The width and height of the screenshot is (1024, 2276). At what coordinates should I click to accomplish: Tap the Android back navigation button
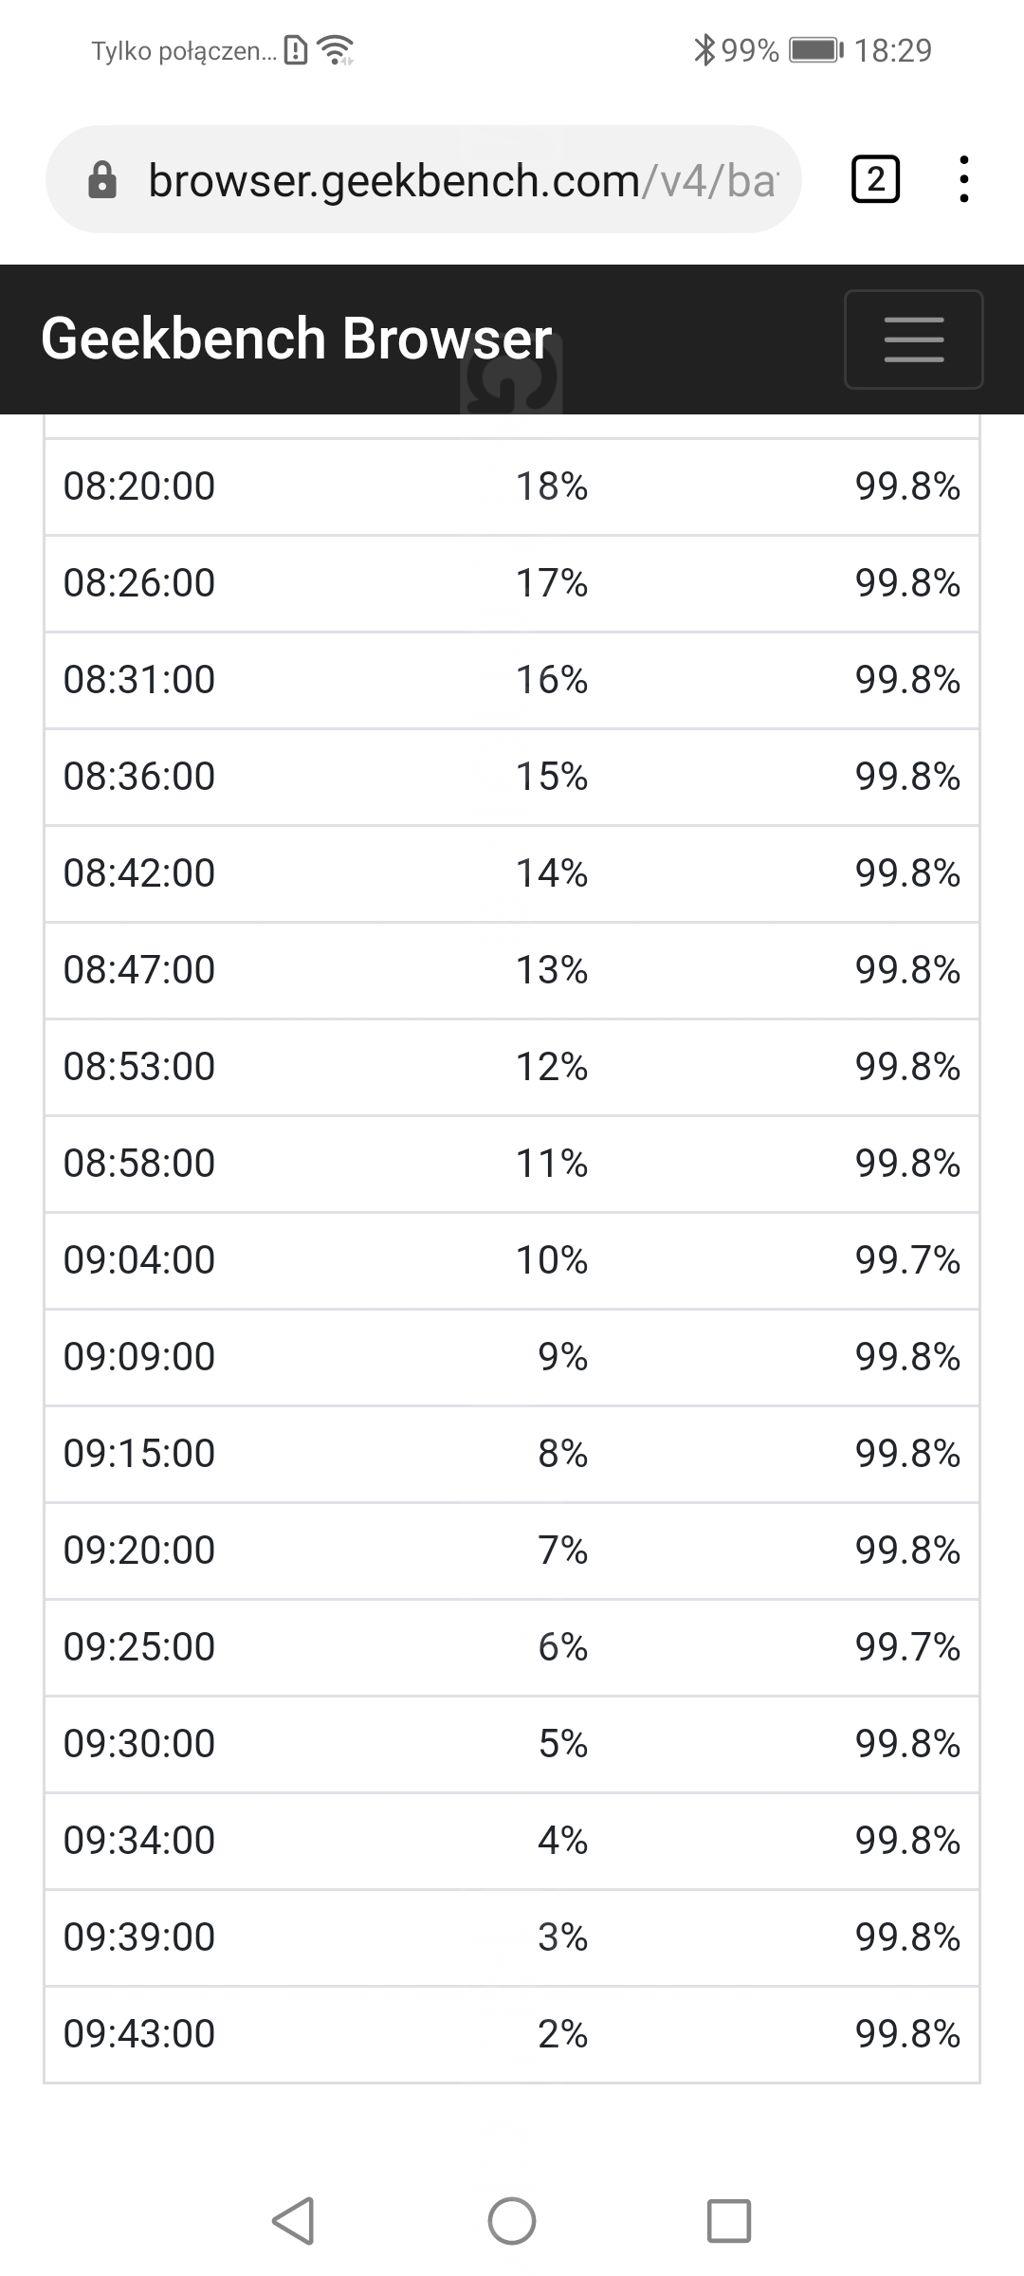pos(294,2220)
